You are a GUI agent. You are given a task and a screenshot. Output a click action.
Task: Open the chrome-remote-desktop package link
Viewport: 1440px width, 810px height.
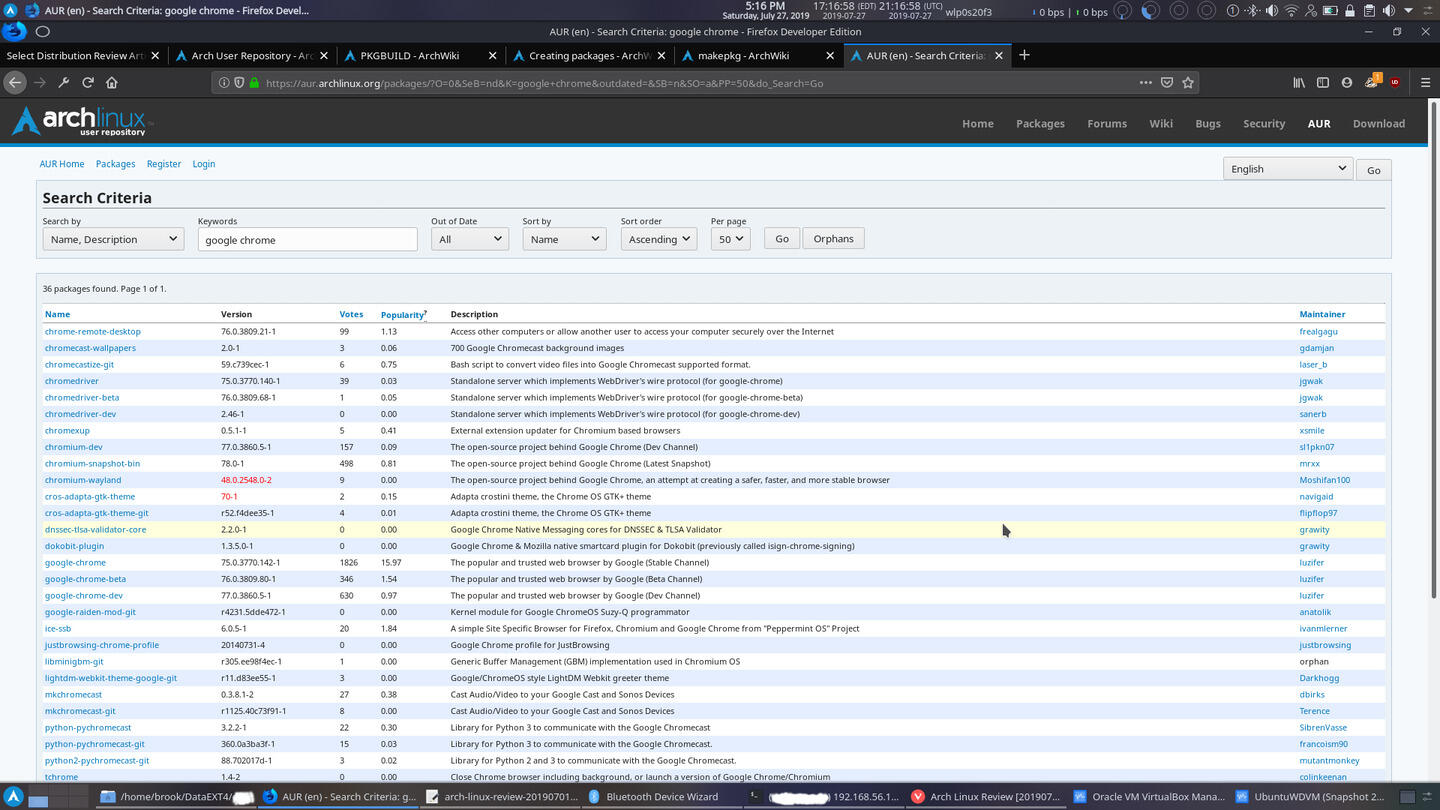pos(93,331)
